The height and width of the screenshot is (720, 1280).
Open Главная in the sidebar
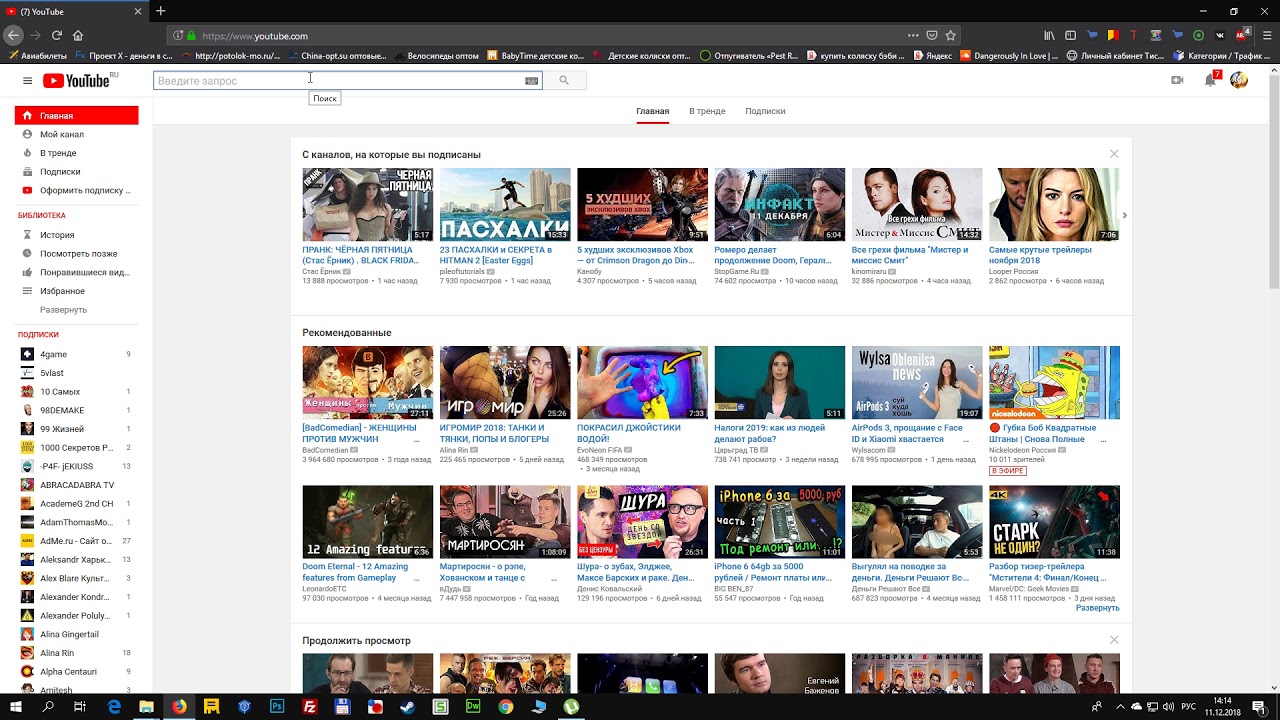(77, 116)
